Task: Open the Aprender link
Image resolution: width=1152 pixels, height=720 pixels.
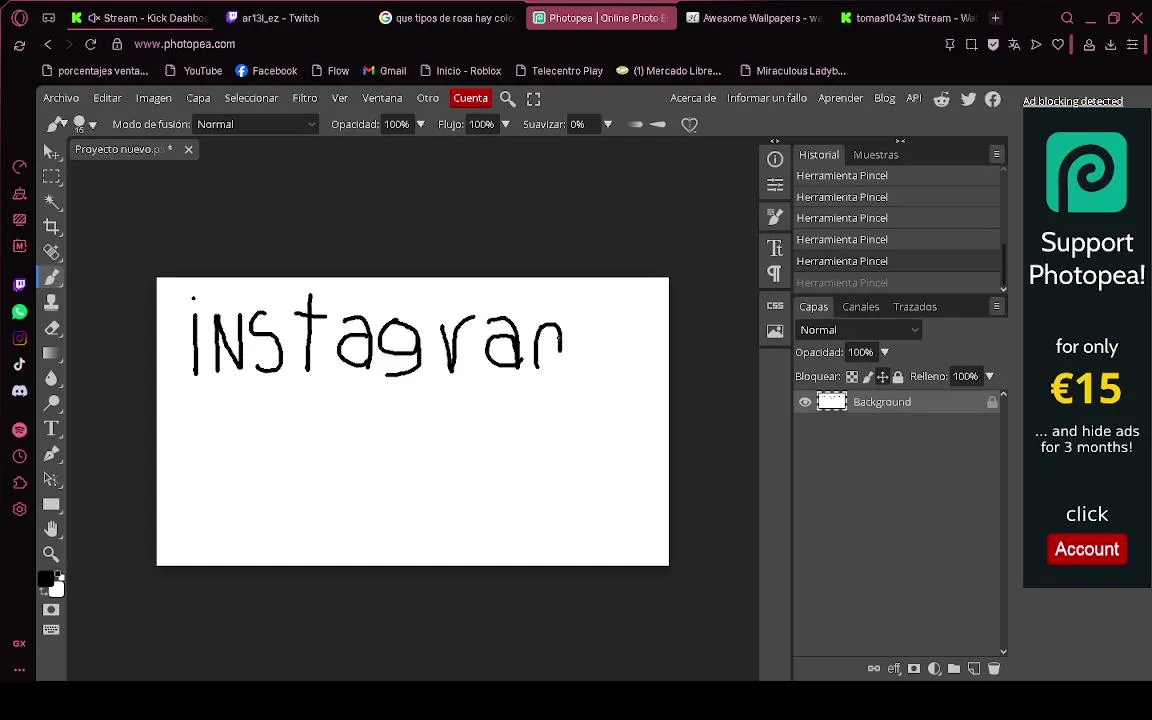Action: coord(840,98)
